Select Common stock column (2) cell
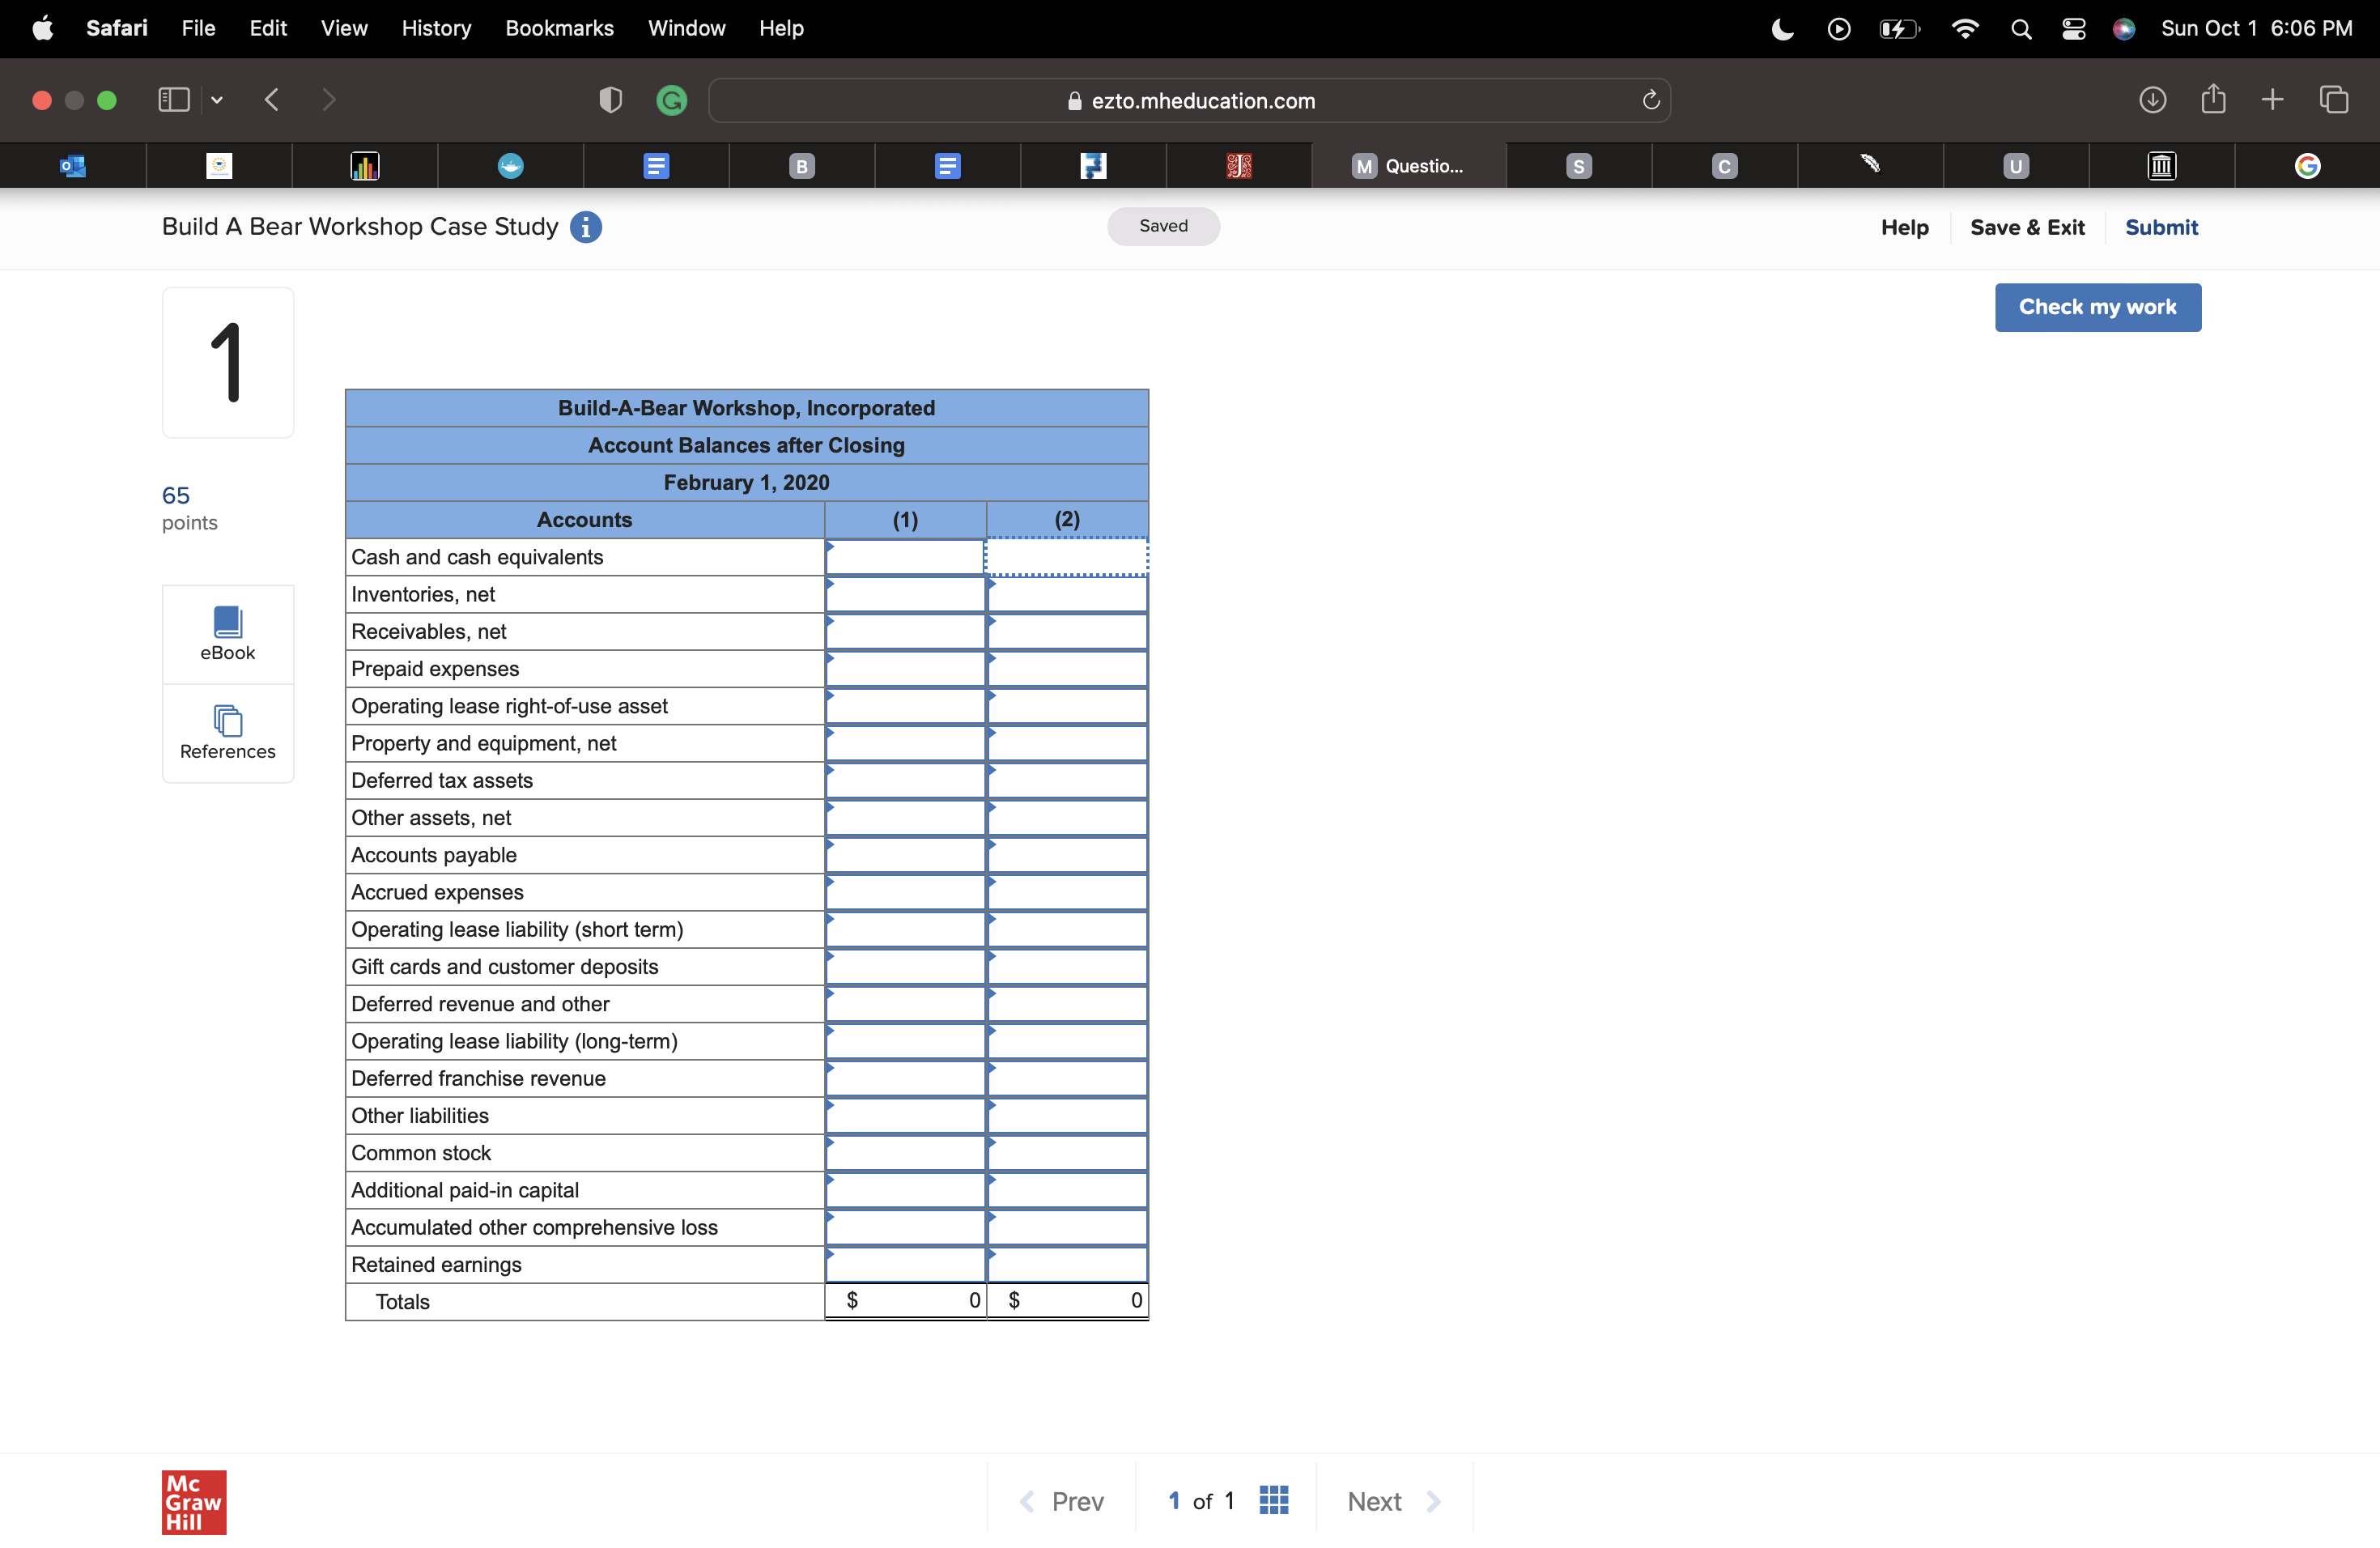This screenshot has height=1548, width=2380. (1067, 1153)
